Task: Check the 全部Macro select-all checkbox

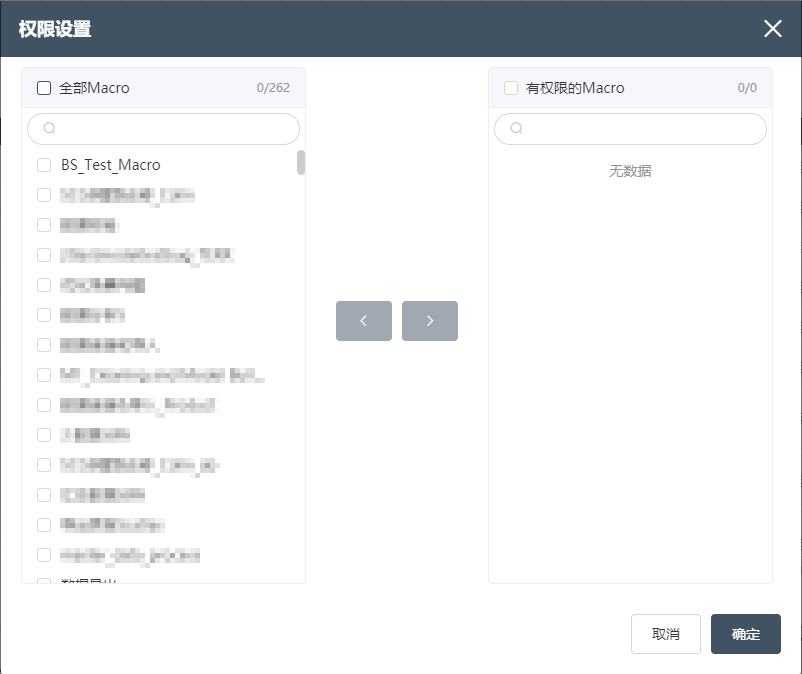Action: pyautogui.click(x=44, y=88)
